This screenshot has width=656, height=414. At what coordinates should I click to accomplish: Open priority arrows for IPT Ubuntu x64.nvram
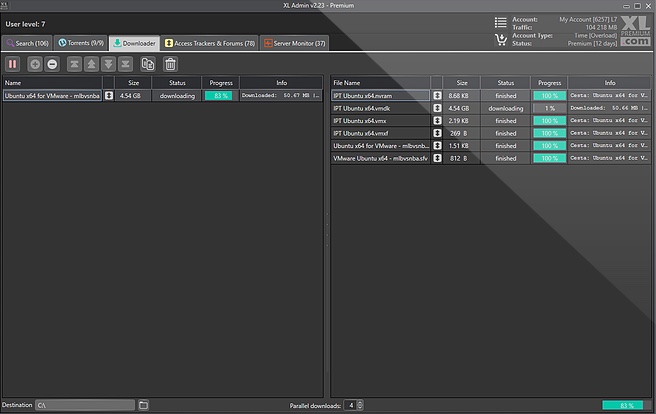(437, 96)
